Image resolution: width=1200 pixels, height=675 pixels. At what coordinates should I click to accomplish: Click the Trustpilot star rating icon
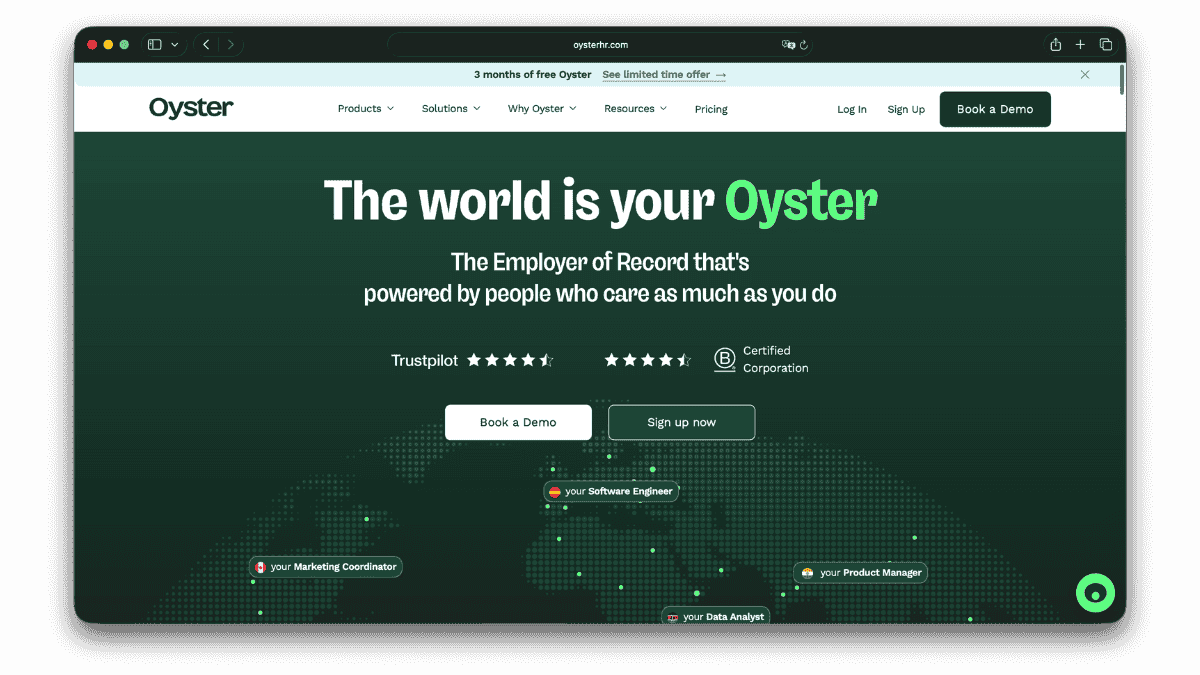(511, 359)
